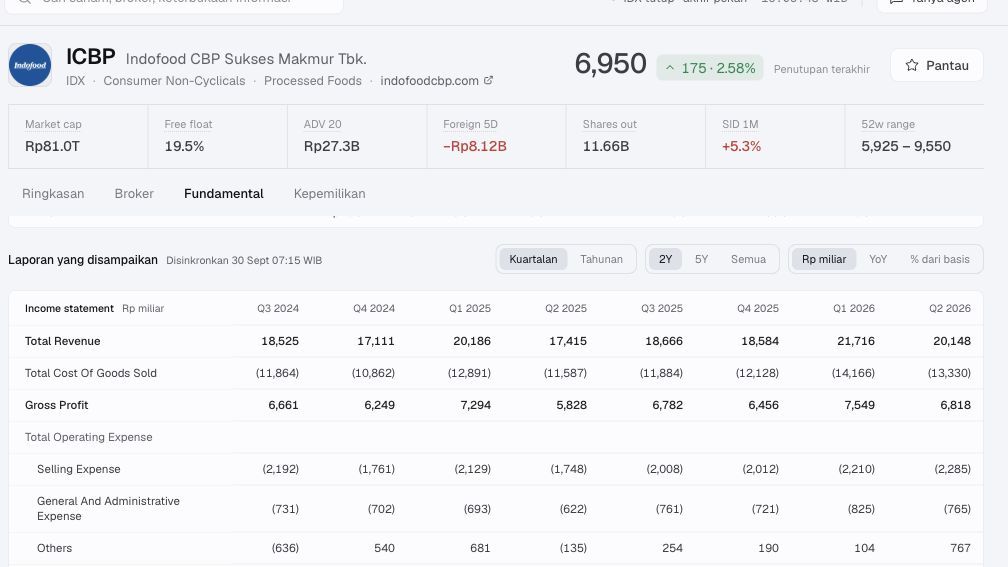The image size is (1008, 567).
Task: Click the Market cap Rp81.0T stat
Action: click(78, 136)
